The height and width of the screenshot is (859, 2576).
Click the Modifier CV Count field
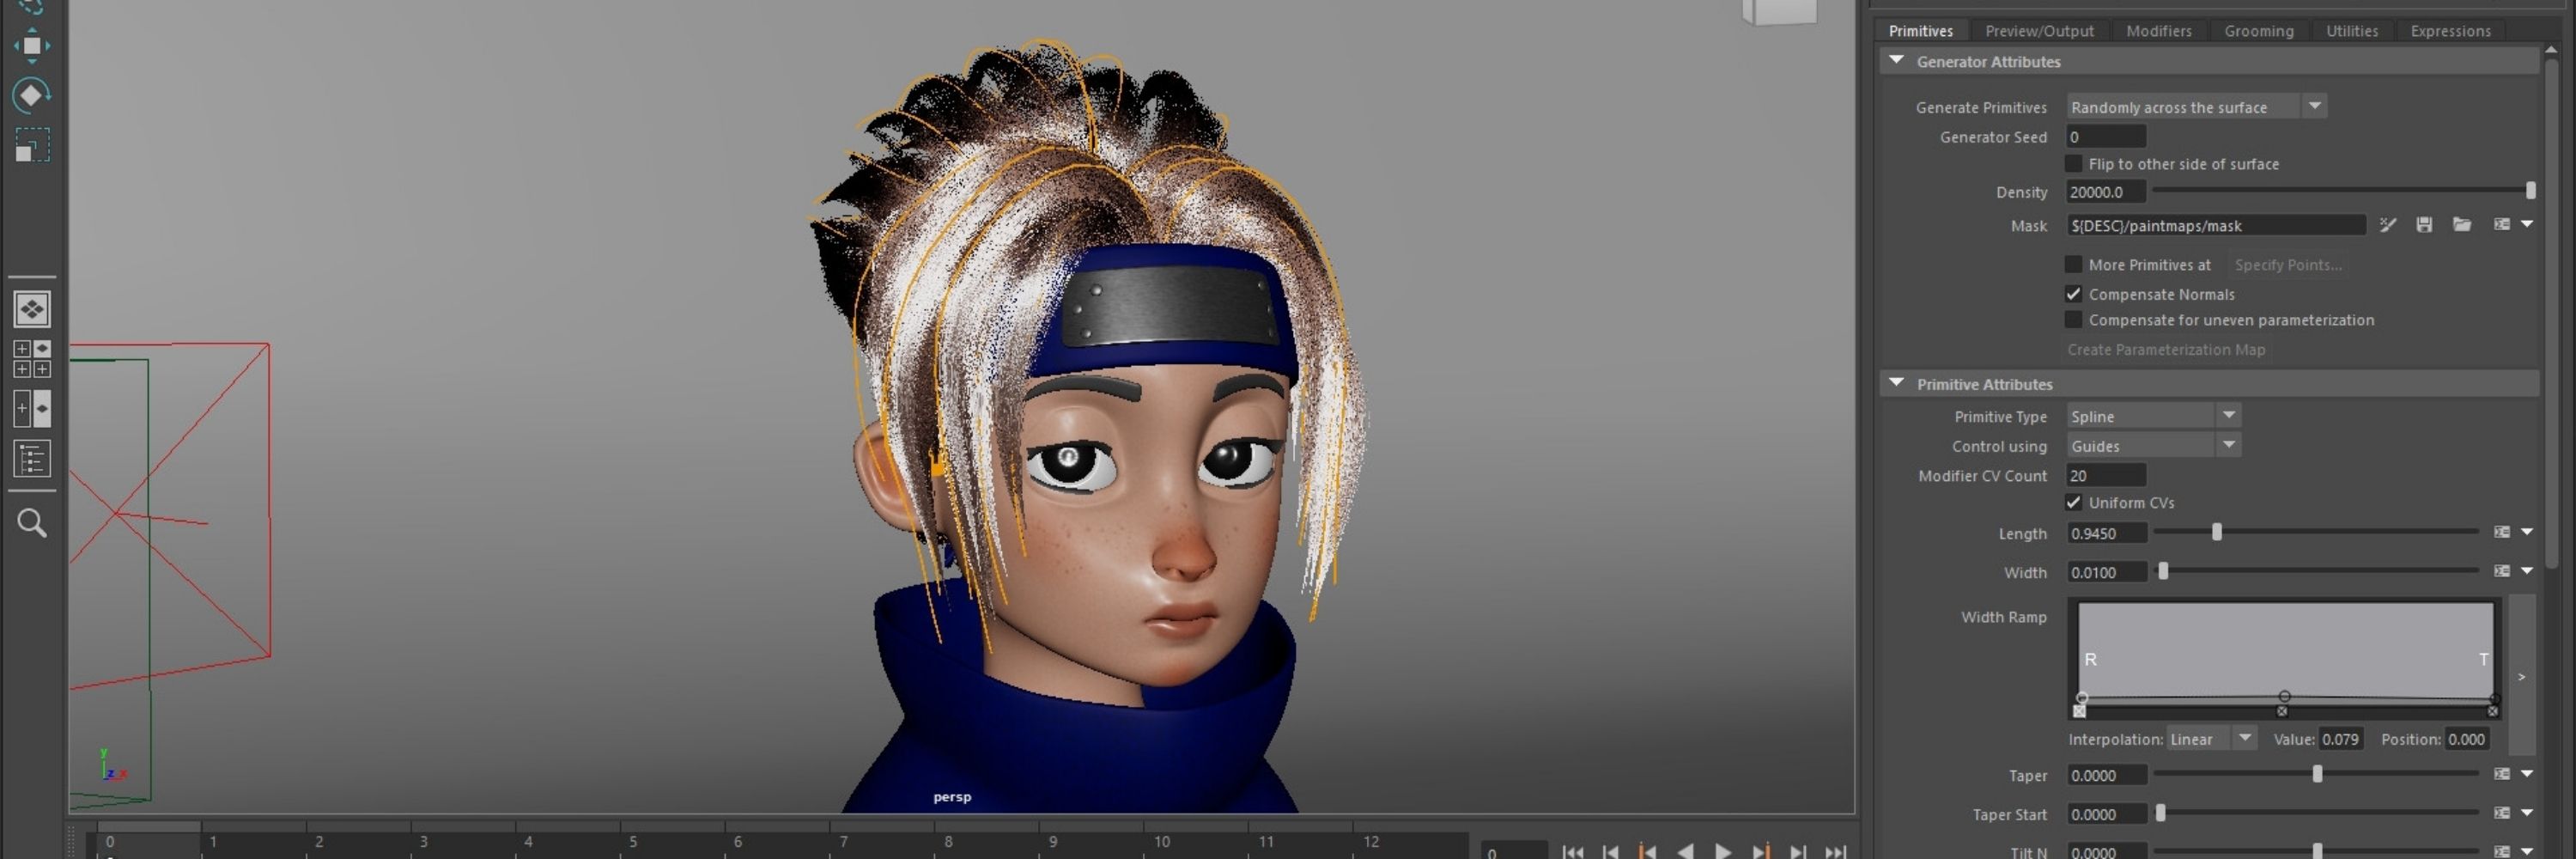tap(2106, 475)
